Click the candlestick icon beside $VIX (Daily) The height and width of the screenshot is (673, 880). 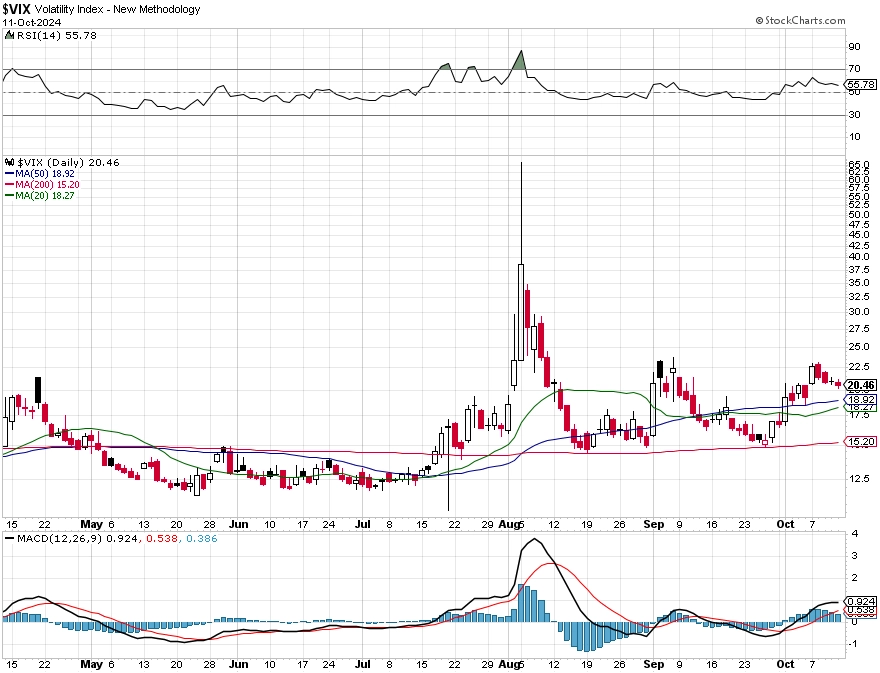pos(10,162)
